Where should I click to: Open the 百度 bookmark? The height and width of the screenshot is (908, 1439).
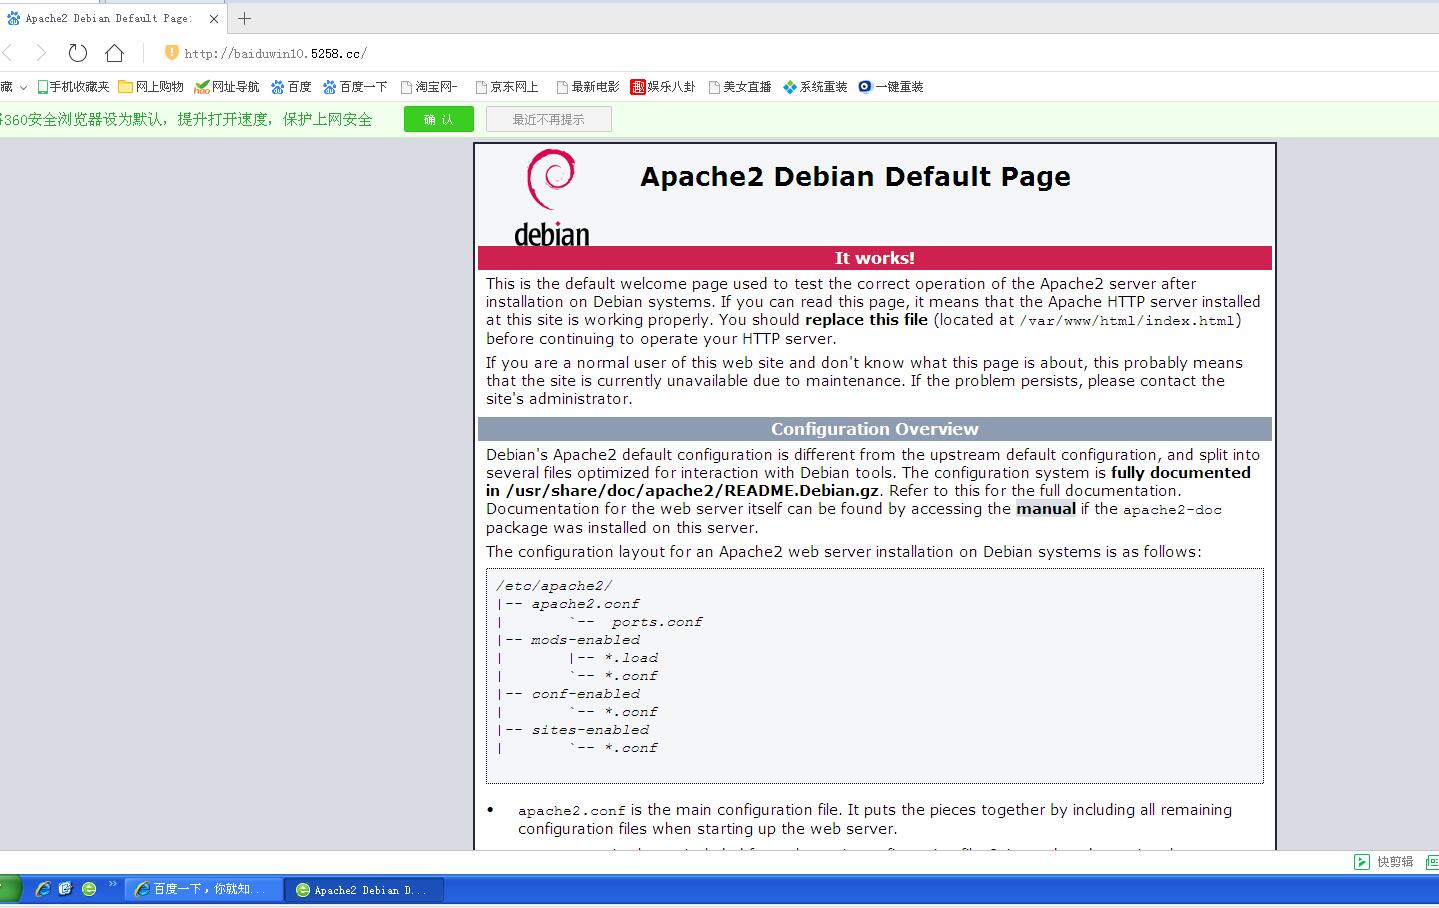(x=291, y=87)
